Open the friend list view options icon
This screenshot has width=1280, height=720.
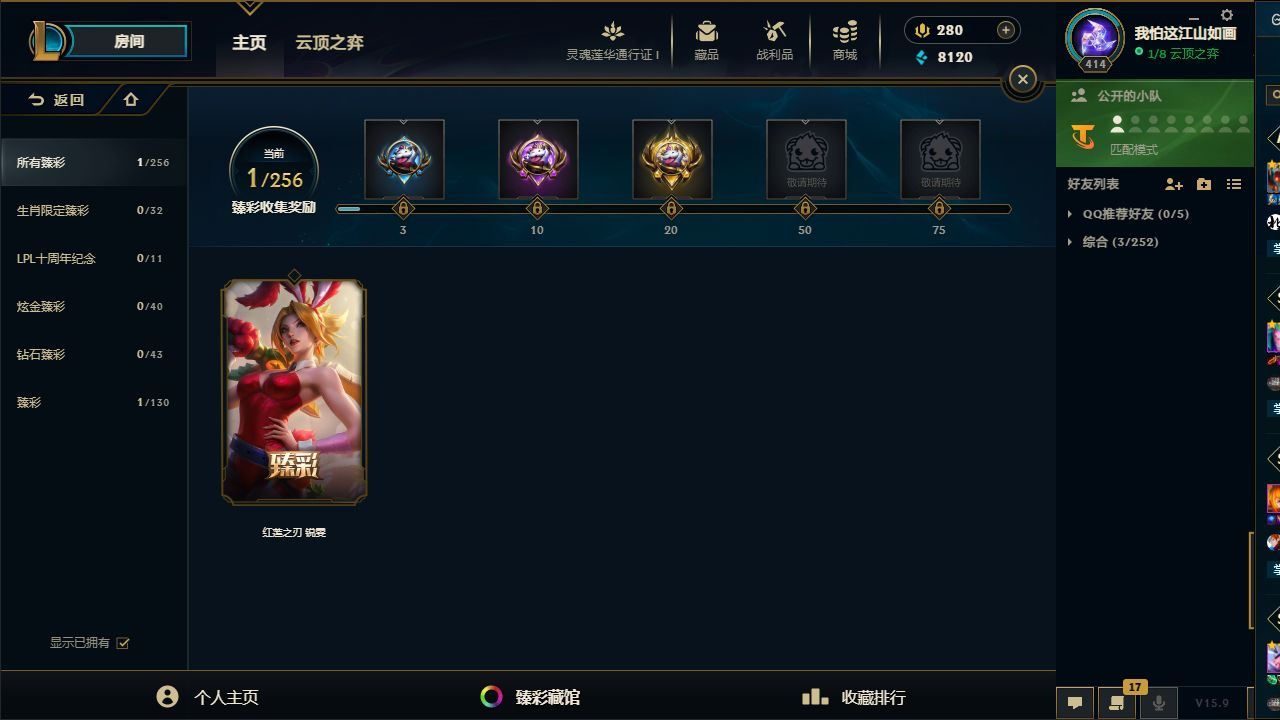[1234, 184]
